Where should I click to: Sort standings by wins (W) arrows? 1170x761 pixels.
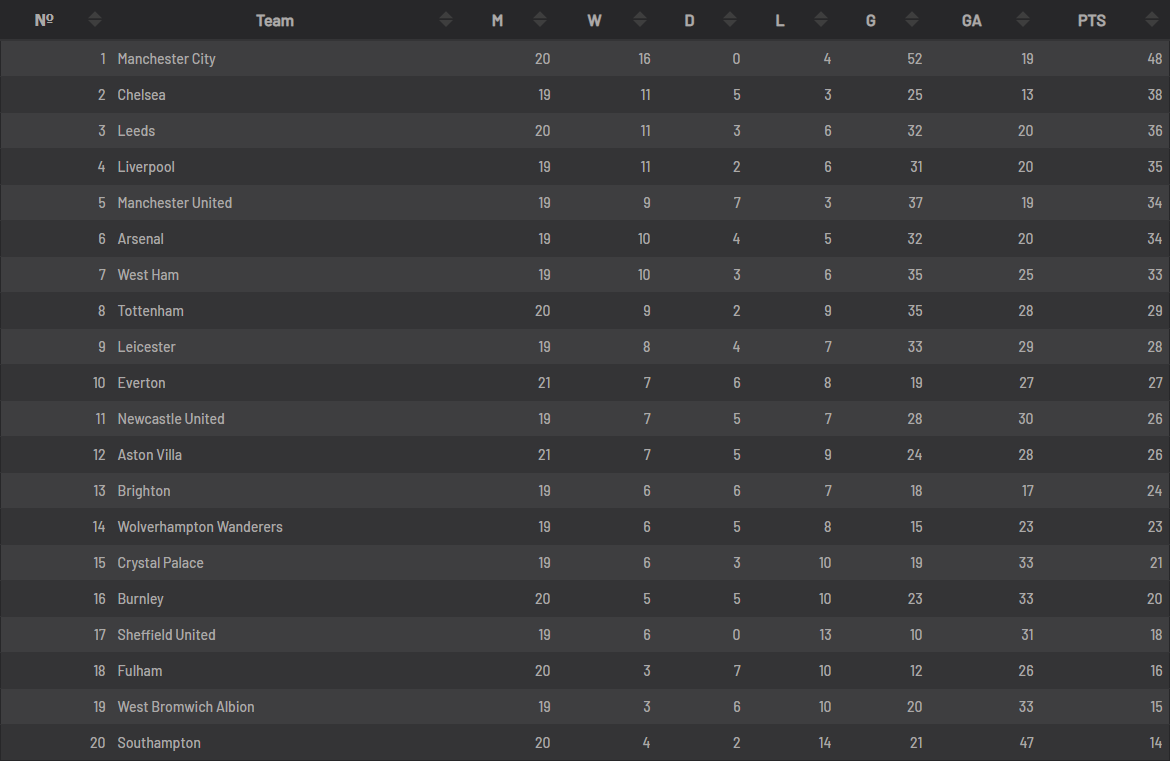coord(639,20)
